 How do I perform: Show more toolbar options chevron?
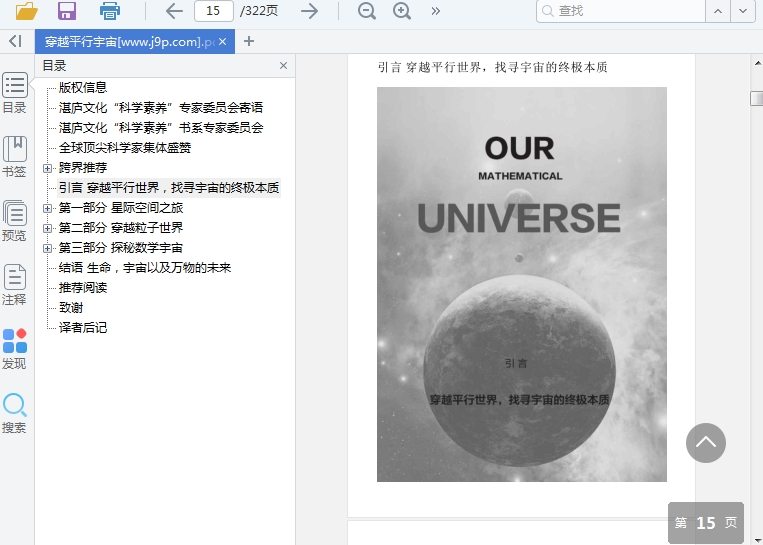(436, 11)
